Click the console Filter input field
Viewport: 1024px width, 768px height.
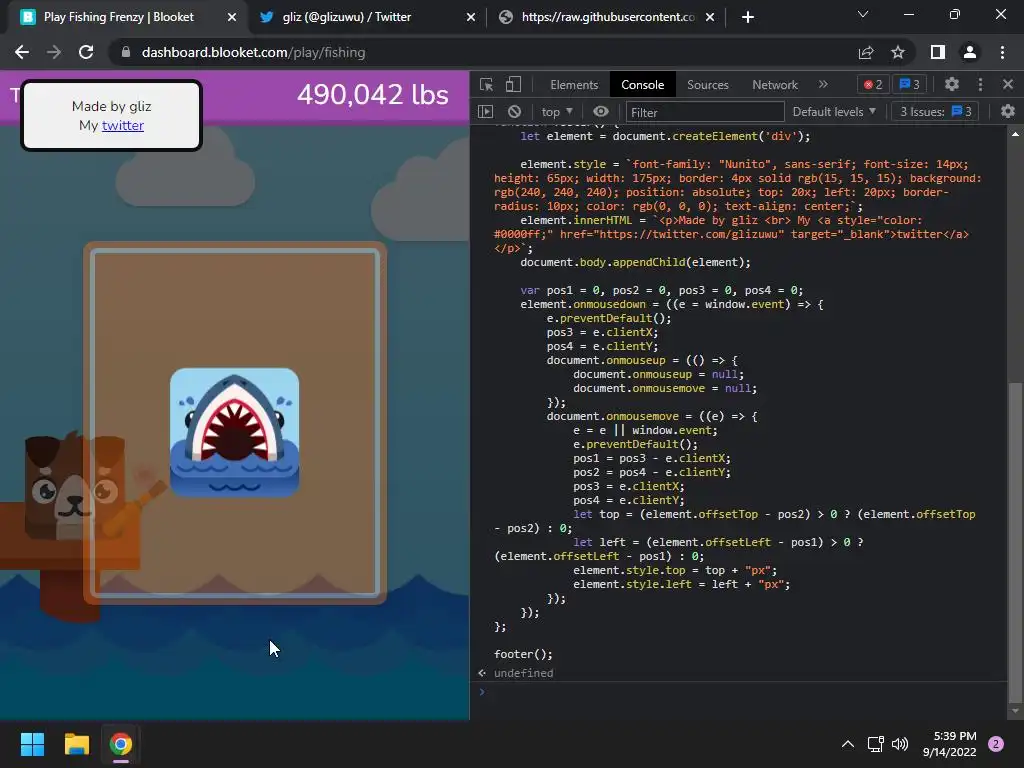point(705,112)
